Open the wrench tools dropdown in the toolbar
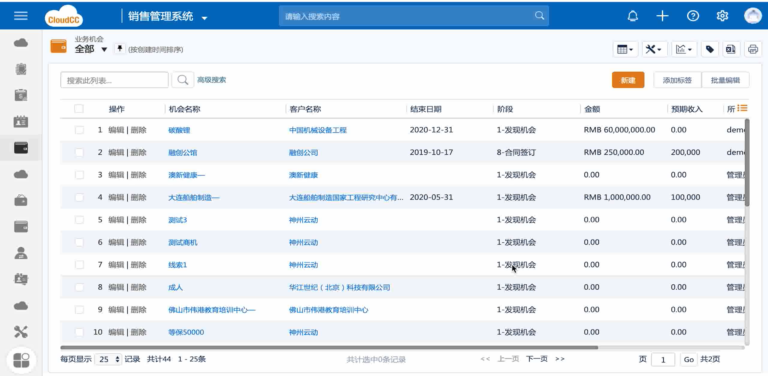This screenshot has height=376, width=768. point(654,49)
